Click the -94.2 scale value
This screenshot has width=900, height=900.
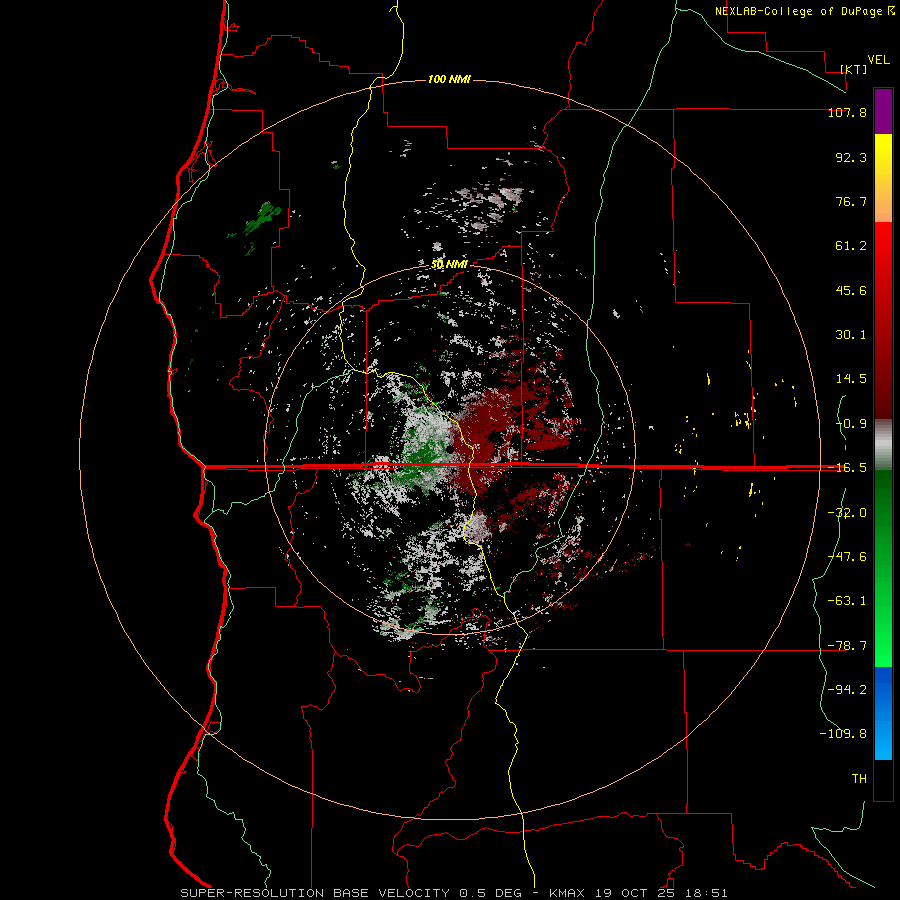(x=847, y=690)
